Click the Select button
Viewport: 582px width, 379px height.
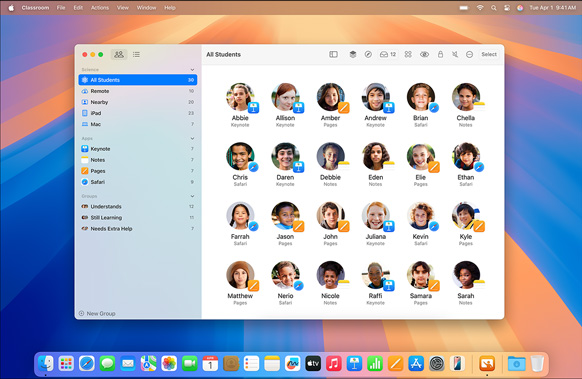489,55
